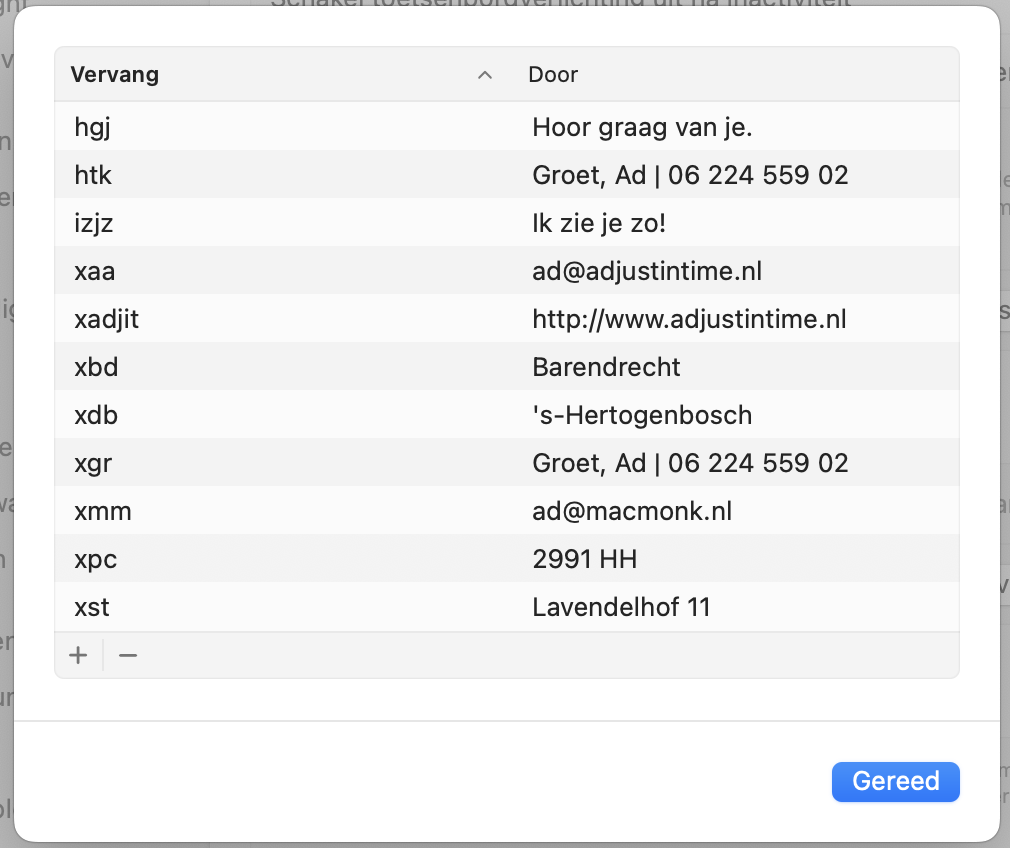
Task: Toggle sort order chevron in Vervang header
Action: tap(485, 75)
